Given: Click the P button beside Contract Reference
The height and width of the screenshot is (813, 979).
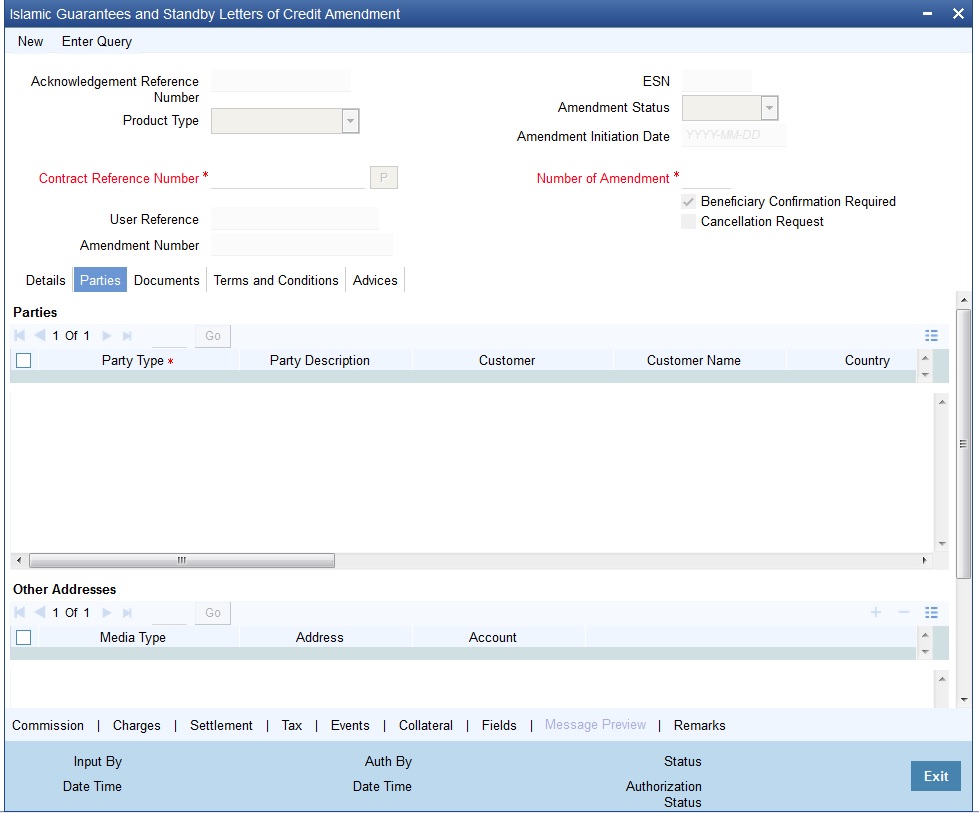Looking at the screenshot, I should click(x=384, y=178).
